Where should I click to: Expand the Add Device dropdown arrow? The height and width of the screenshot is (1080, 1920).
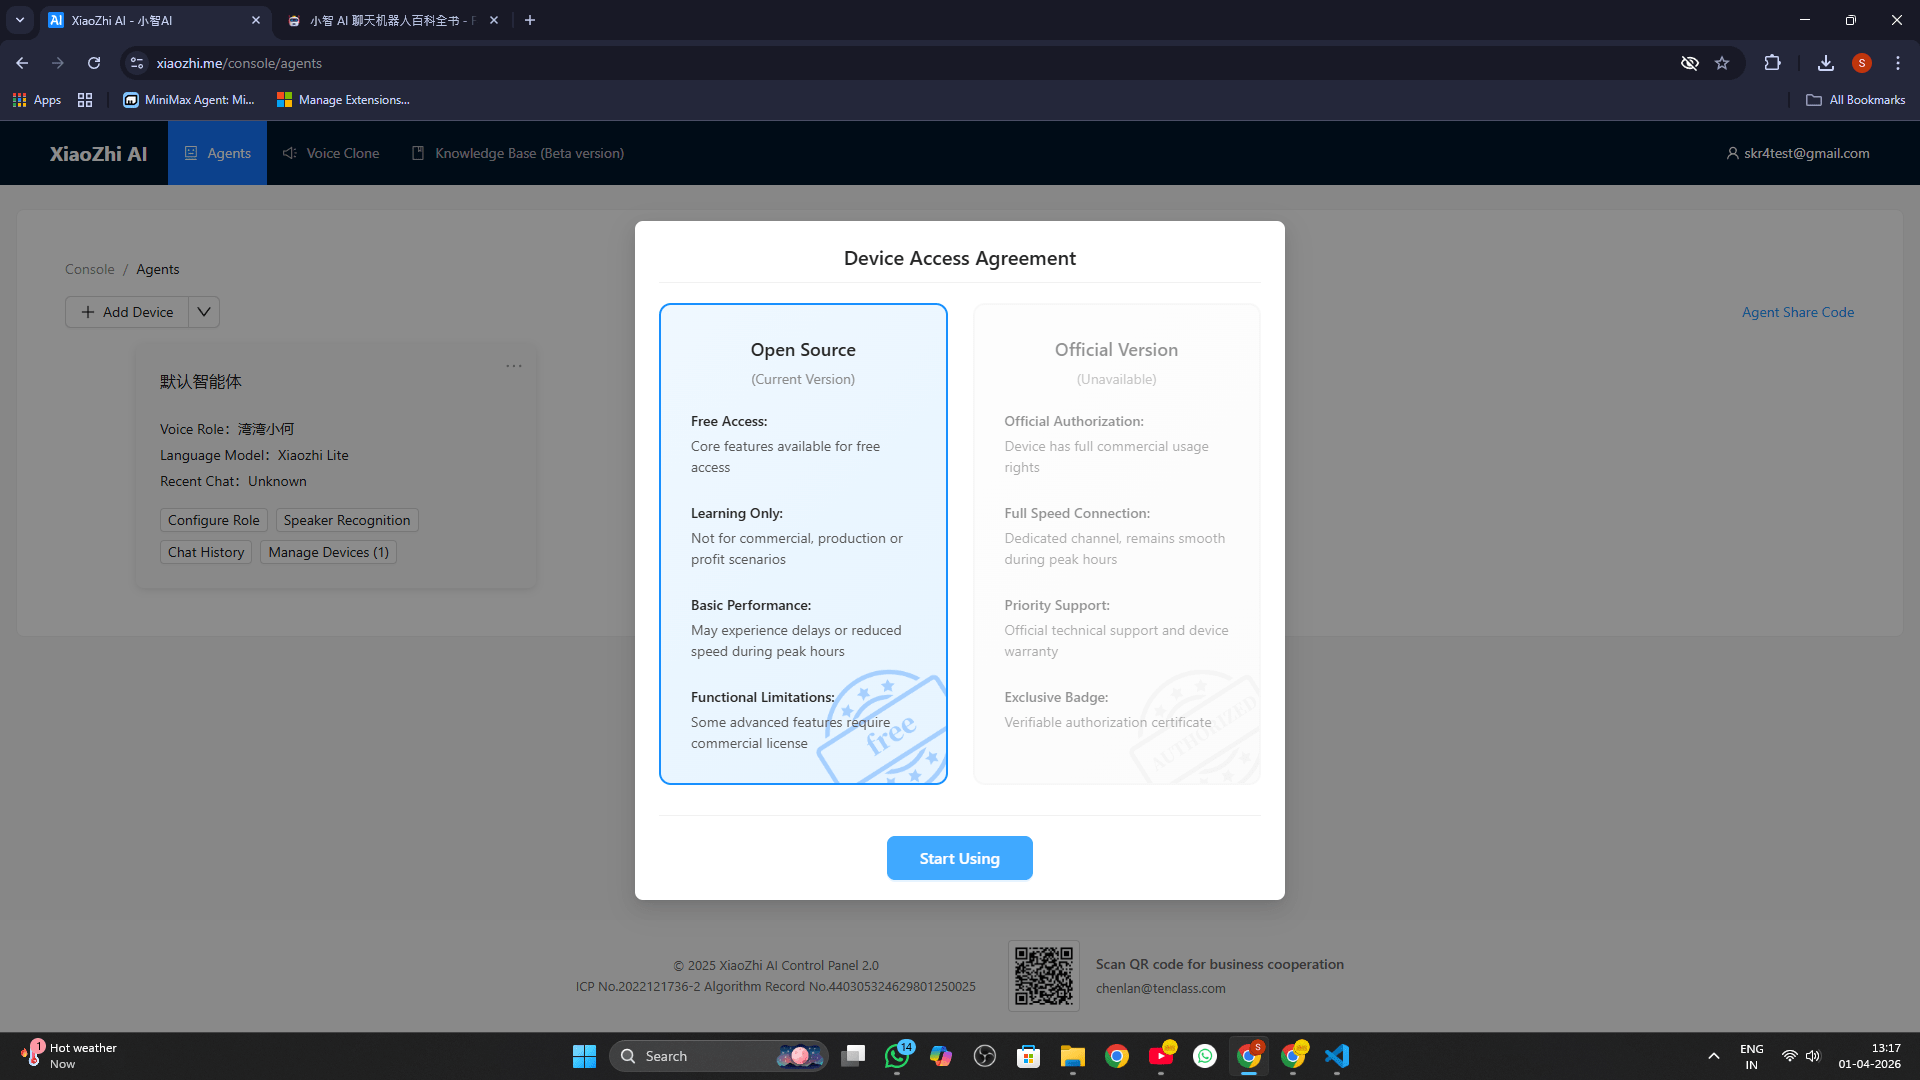(x=203, y=311)
